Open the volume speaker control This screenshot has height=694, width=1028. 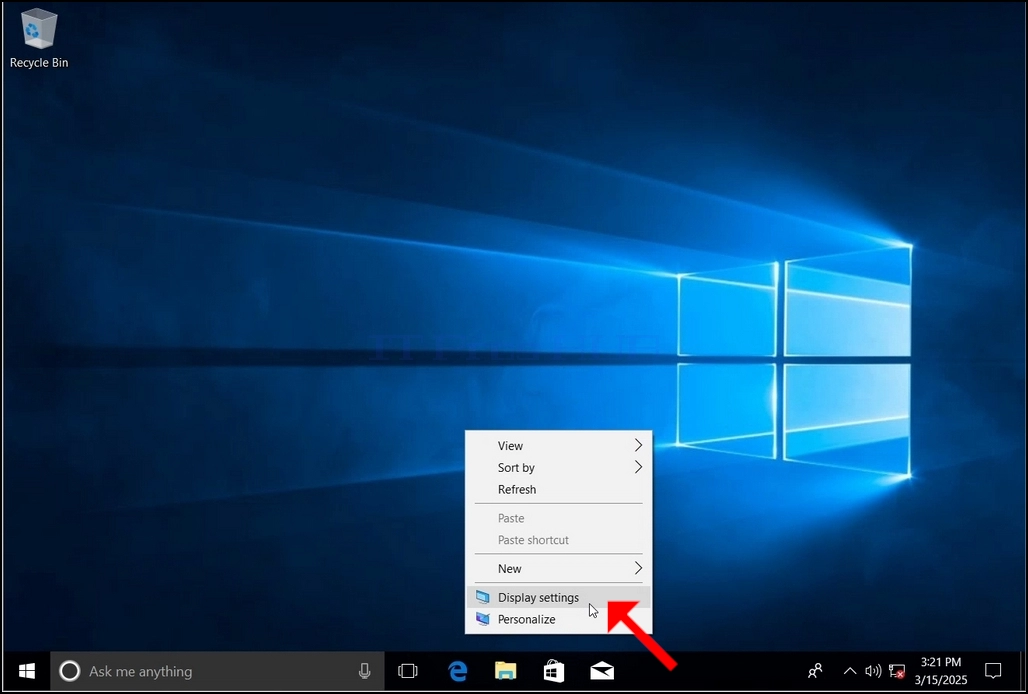click(x=873, y=671)
